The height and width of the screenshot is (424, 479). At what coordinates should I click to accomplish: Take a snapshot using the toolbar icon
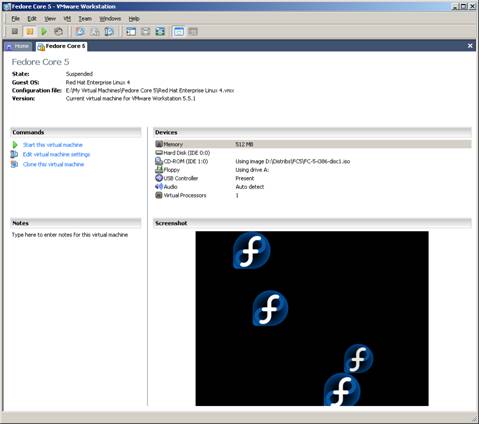80,31
